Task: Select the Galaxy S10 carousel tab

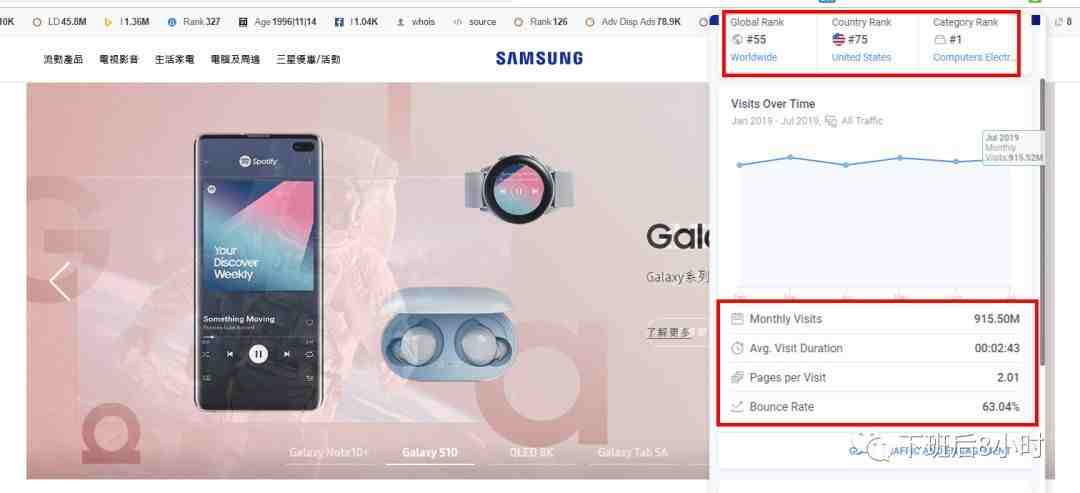Action: pos(430,452)
